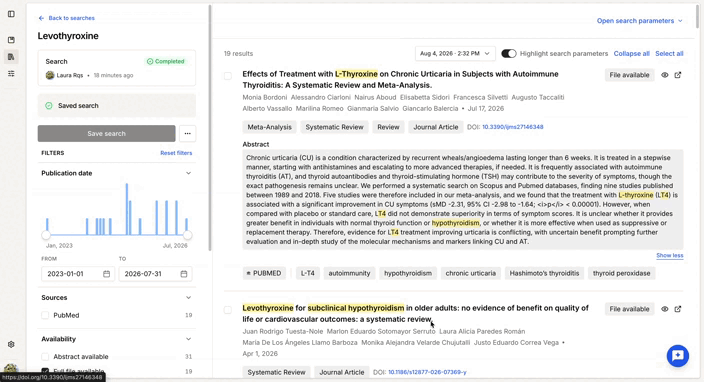The height and width of the screenshot is (382, 704).
Task: Open settings gear in left rail
Action: [x=11, y=344]
